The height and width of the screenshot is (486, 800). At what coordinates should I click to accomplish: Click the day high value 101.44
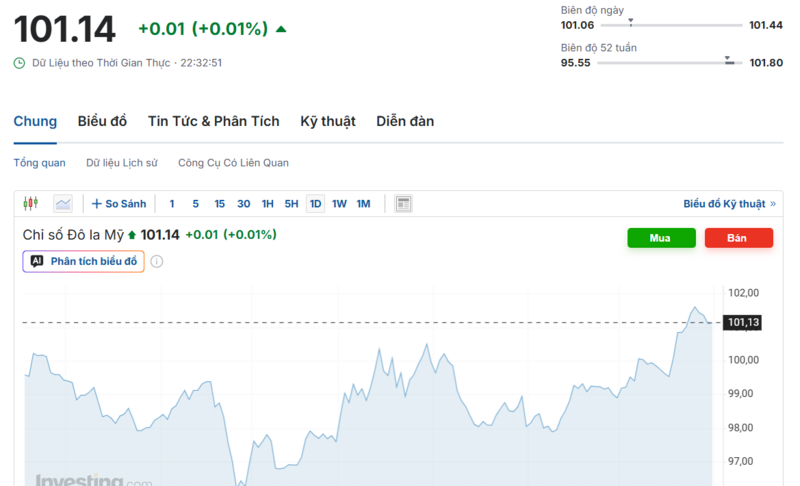766,25
